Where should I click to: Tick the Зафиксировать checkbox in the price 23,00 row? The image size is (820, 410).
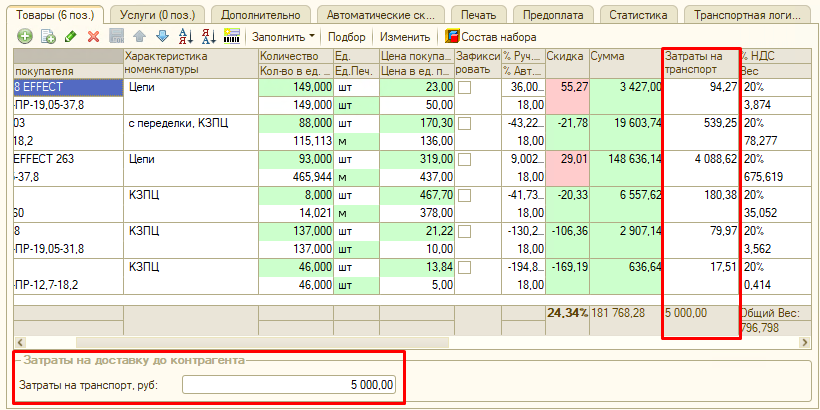pos(464,87)
